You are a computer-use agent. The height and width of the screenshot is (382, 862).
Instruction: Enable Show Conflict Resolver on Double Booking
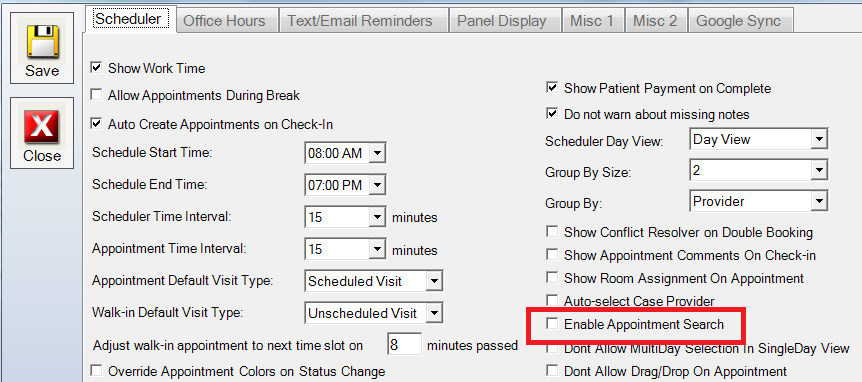pos(552,232)
